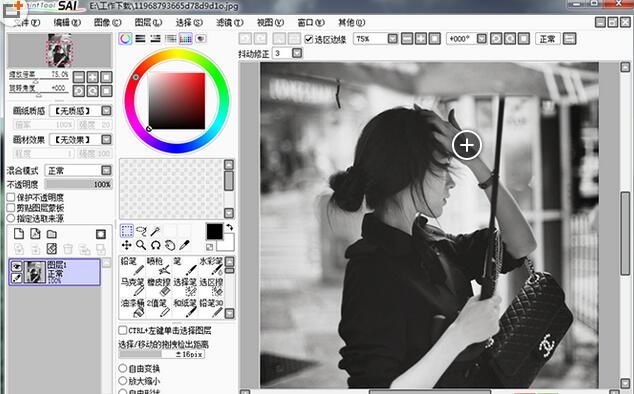Zoom in with toolbar plus button
Screen dimensions: 634x394
click(421, 39)
